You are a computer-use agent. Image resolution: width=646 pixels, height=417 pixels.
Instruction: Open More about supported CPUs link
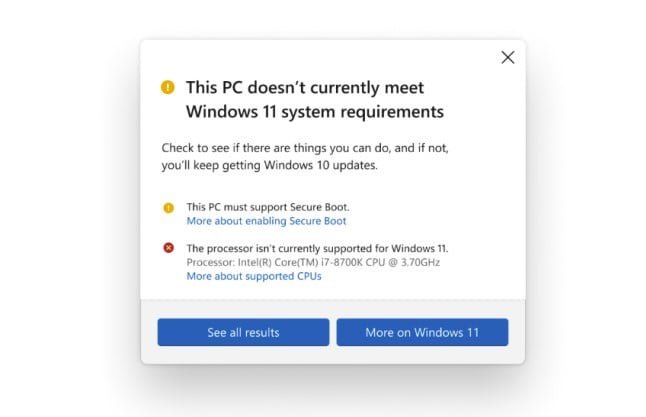click(254, 276)
